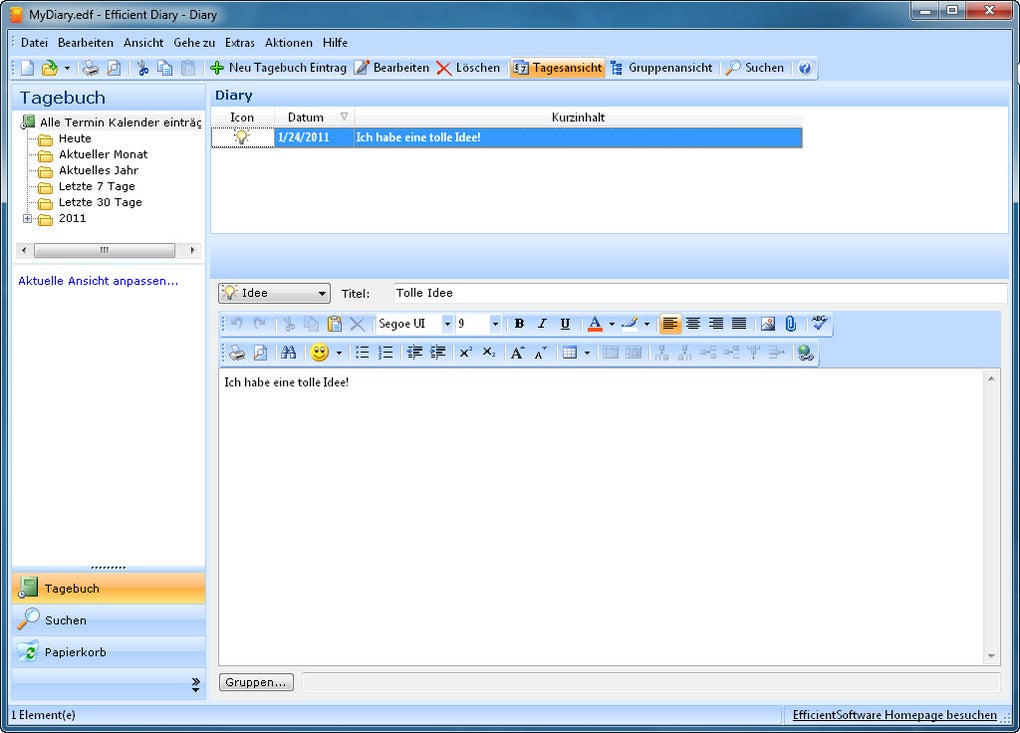Click the paperclip attachment icon
The image size is (1020, 733).
790,324
